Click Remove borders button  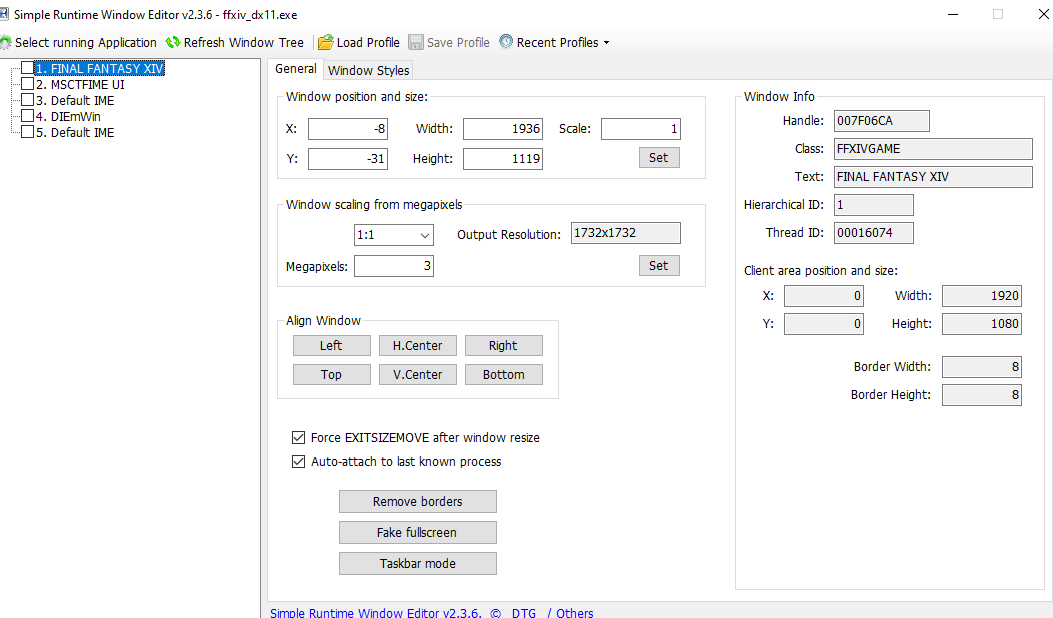(418, 501)
